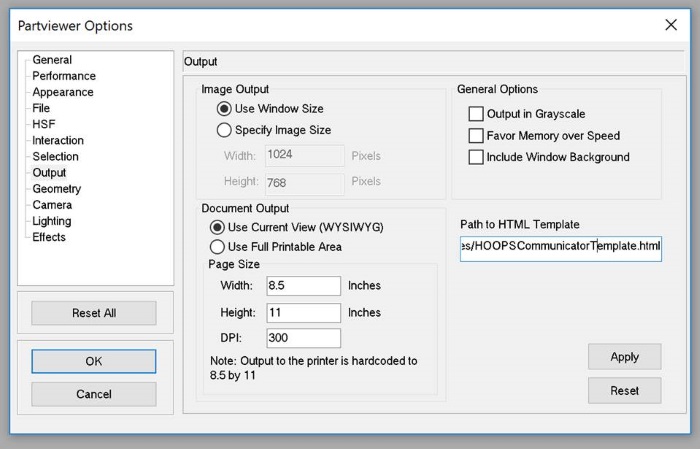Choose the Specify Image Size option
Screen dimensions: 700x449
(x=224, y=130)
